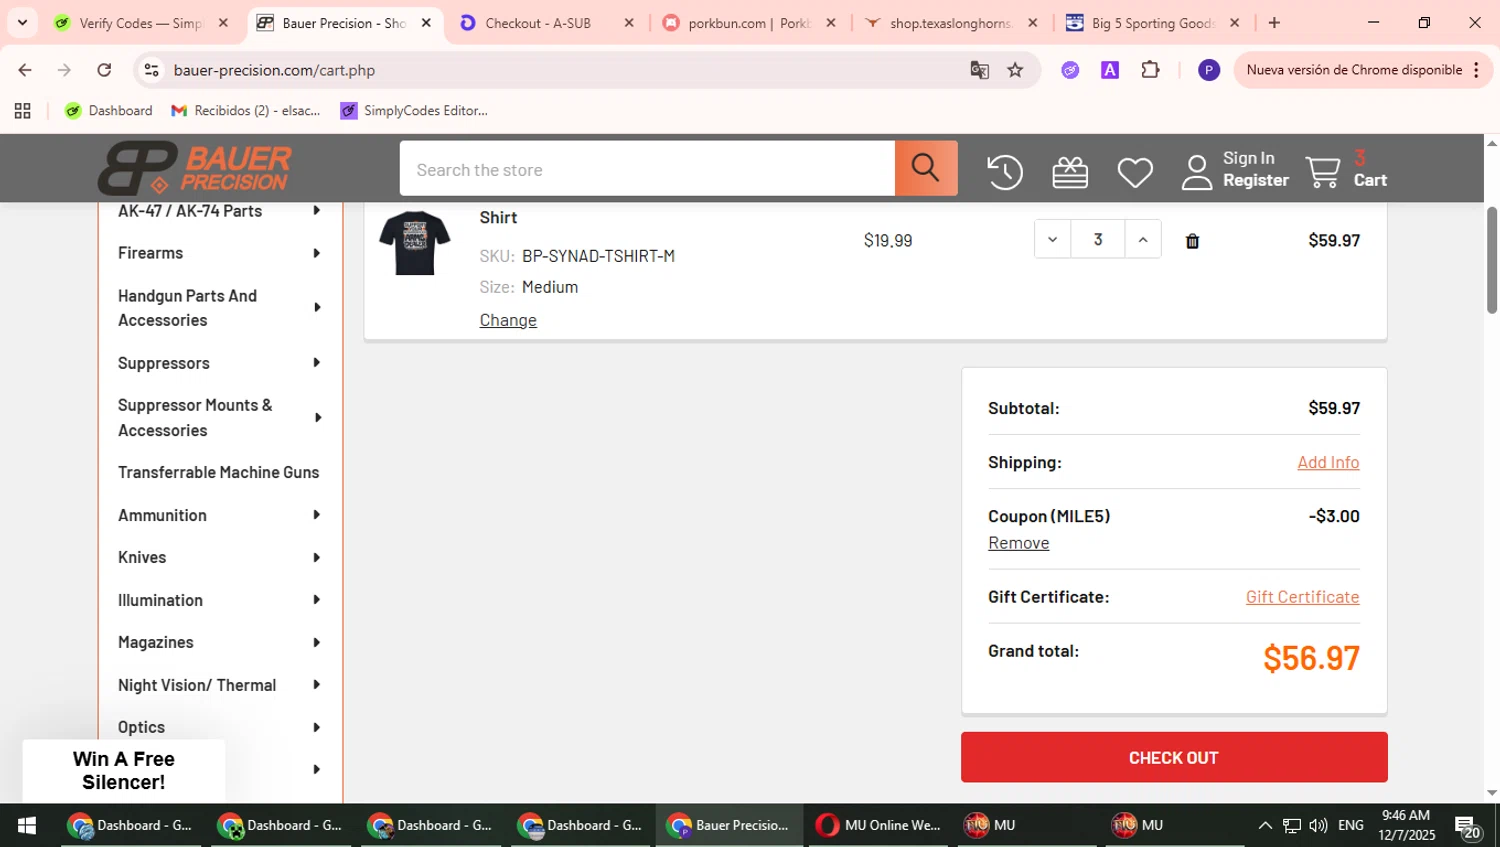The width and height of the screenshot is (1500, 847).
Task: Open the Windows Start menu
Action: tap(27, 825)
